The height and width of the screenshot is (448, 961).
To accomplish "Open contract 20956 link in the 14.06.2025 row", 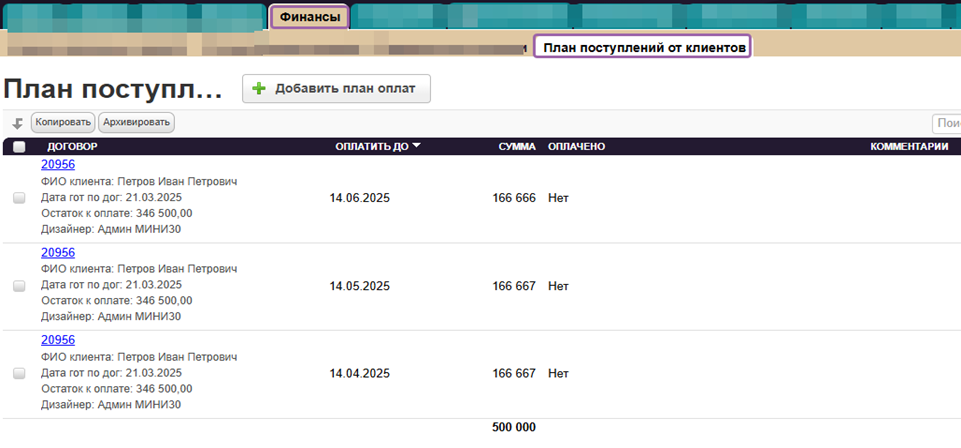I will point(58,165).
